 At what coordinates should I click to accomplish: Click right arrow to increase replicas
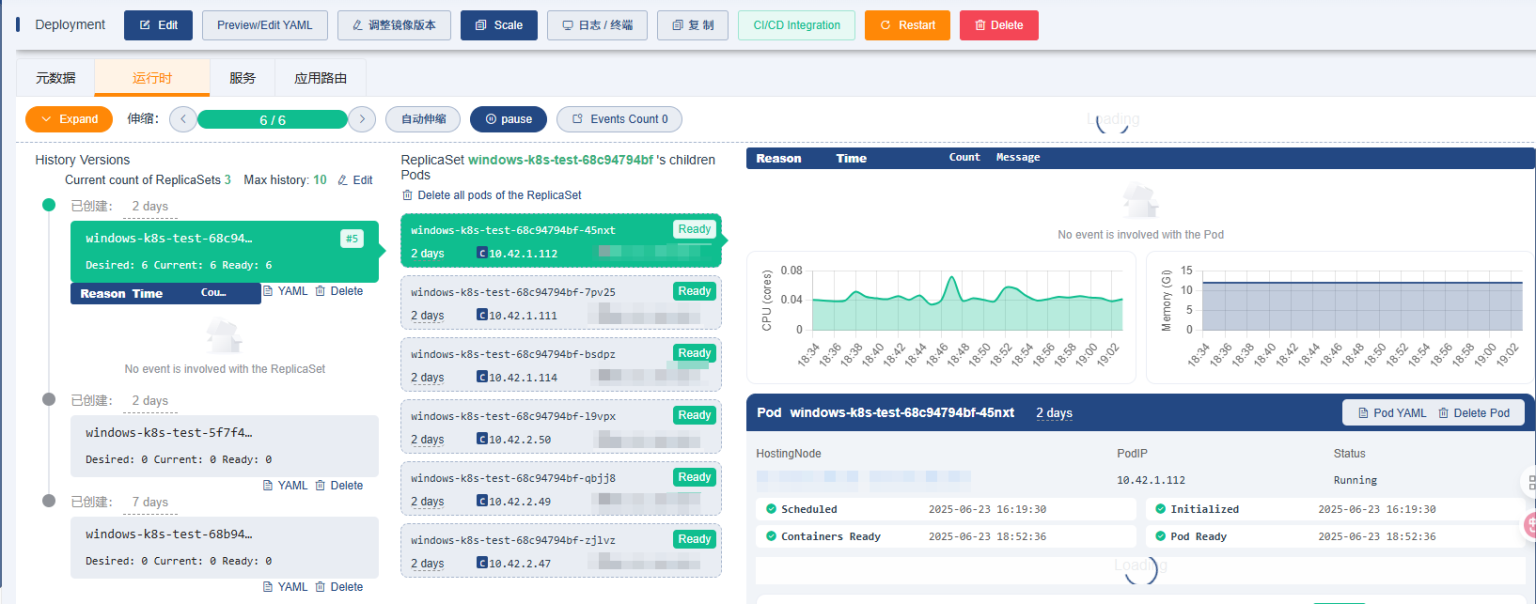coord(362,118)
